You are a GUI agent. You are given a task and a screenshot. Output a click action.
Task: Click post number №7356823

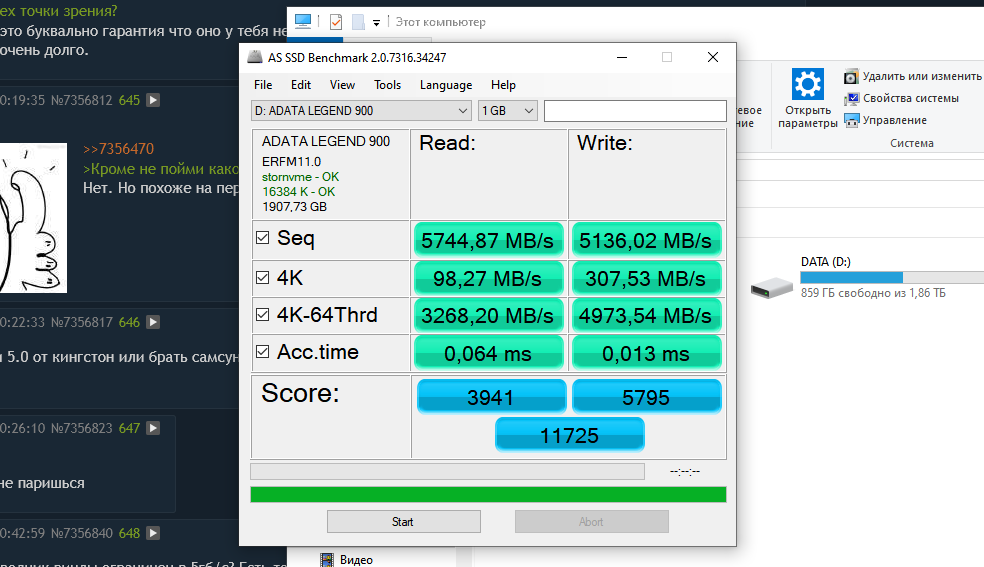[x=82, y=428]
